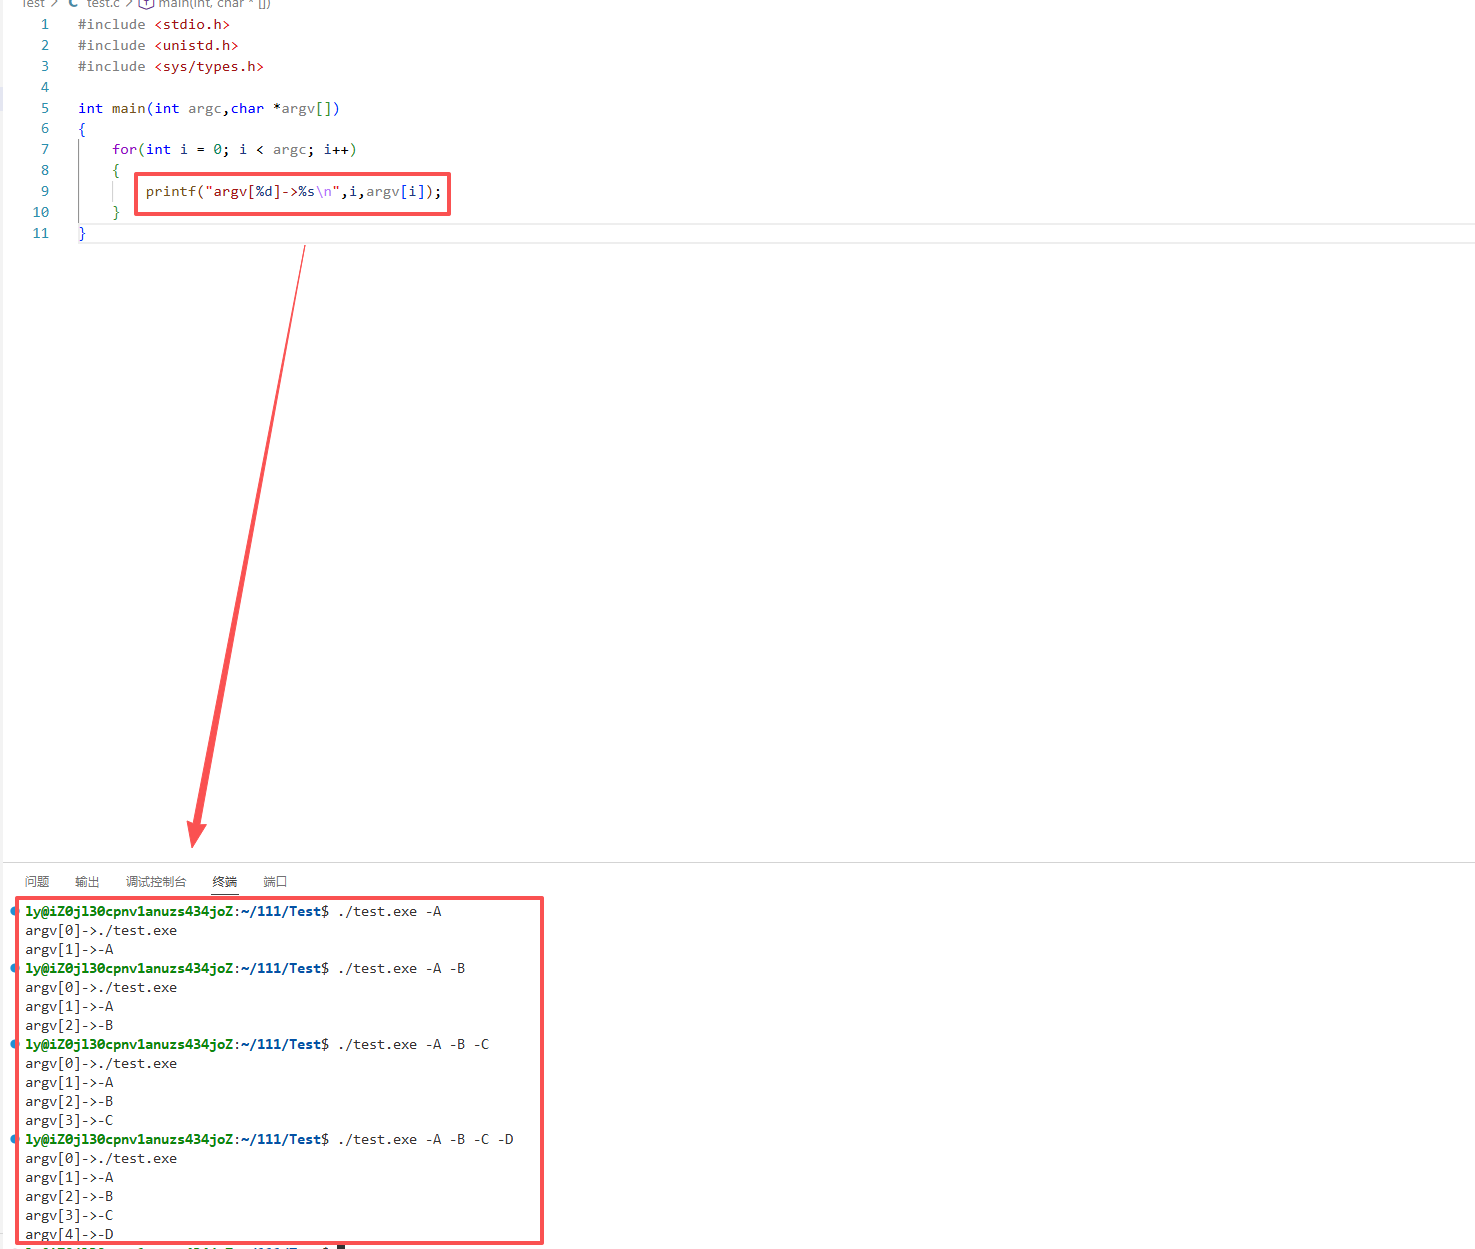Open the 调试控制台 panel tab
The image size is (1475, 1249).
(156, 881)
